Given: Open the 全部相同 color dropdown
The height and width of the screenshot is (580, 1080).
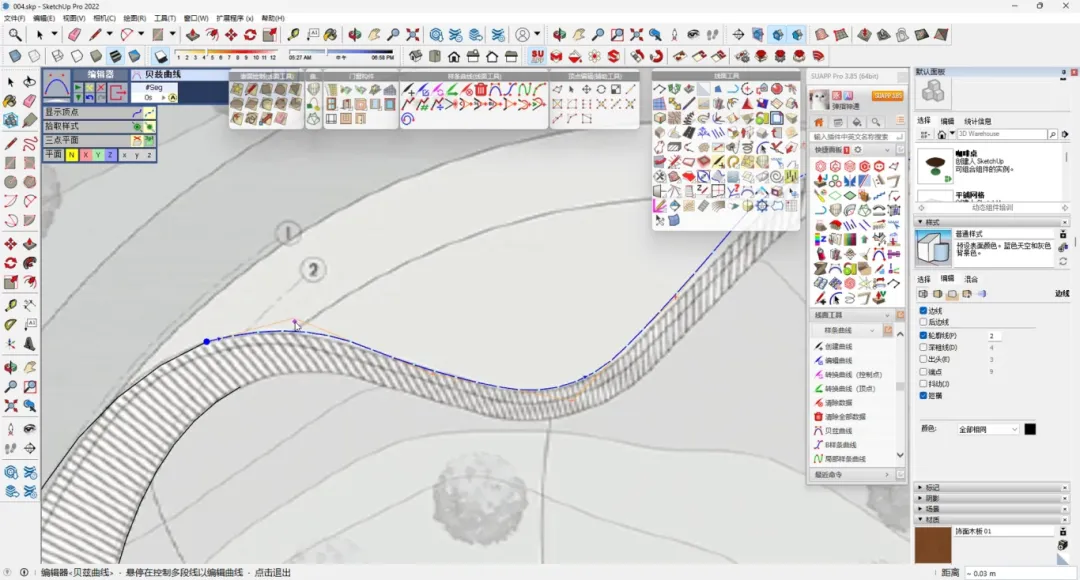Looking at the screenshot, I should point(987,429).
